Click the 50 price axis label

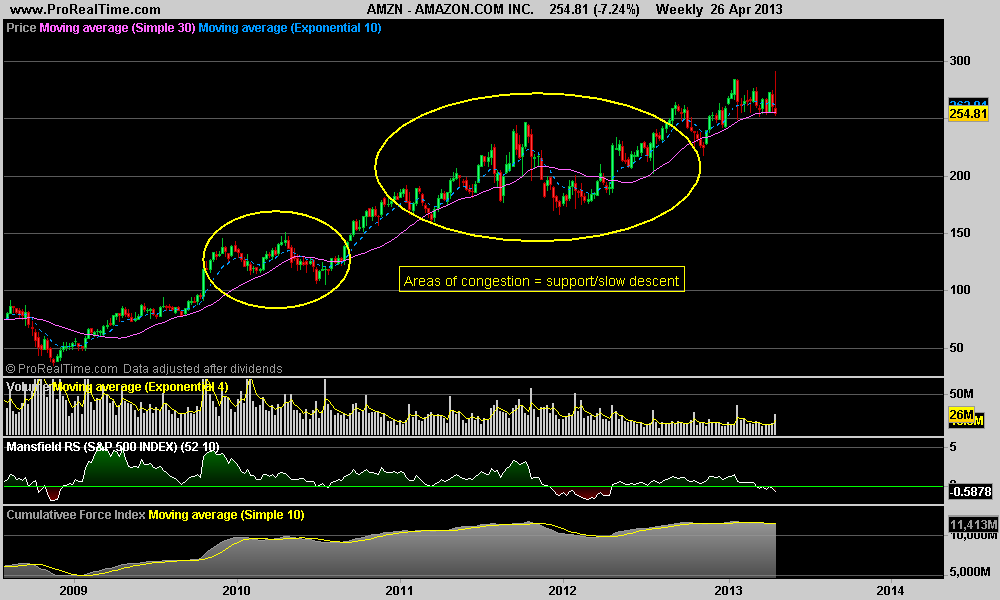957,348
